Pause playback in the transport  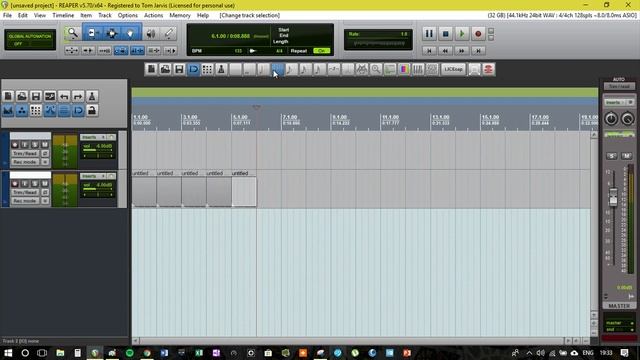(x=429, y=33)
